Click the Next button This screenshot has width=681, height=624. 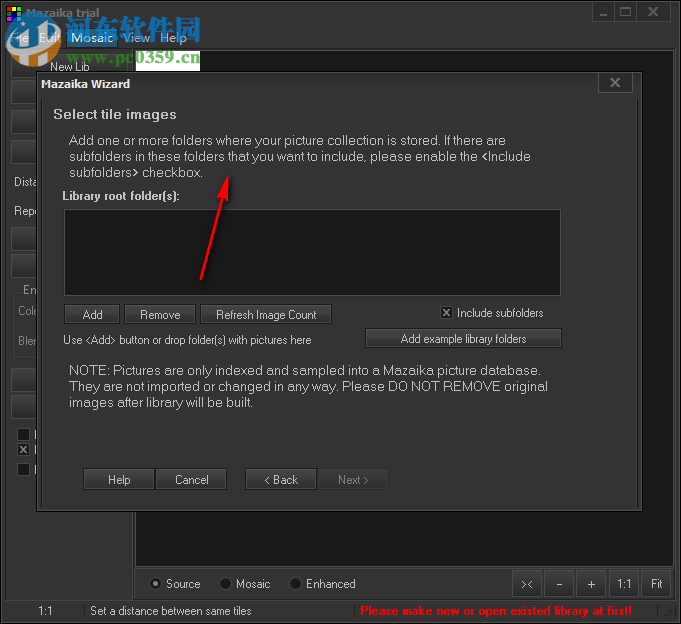(x=353, y=479)
